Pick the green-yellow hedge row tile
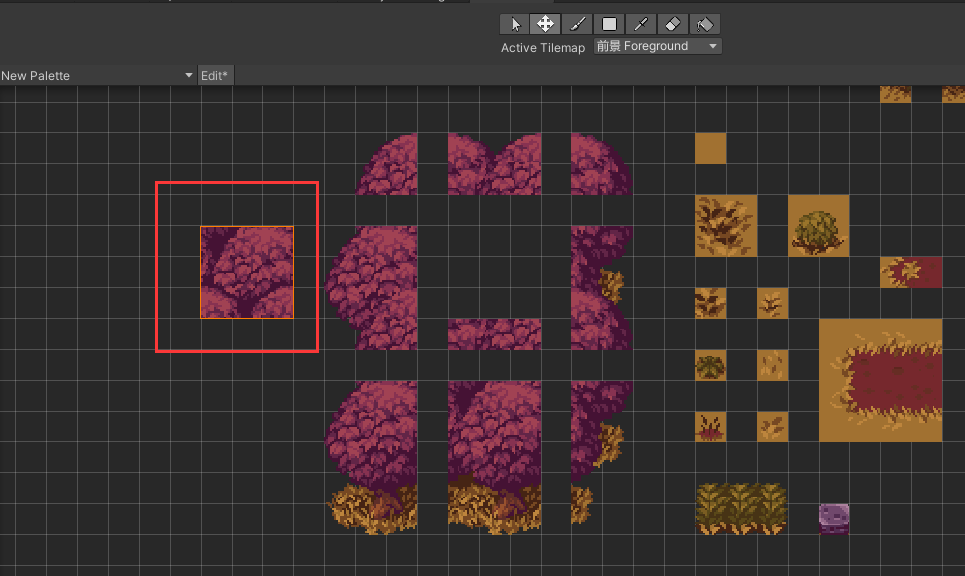Image resolution: width=965 pixels, height=576 pixels. coord(741,509)
